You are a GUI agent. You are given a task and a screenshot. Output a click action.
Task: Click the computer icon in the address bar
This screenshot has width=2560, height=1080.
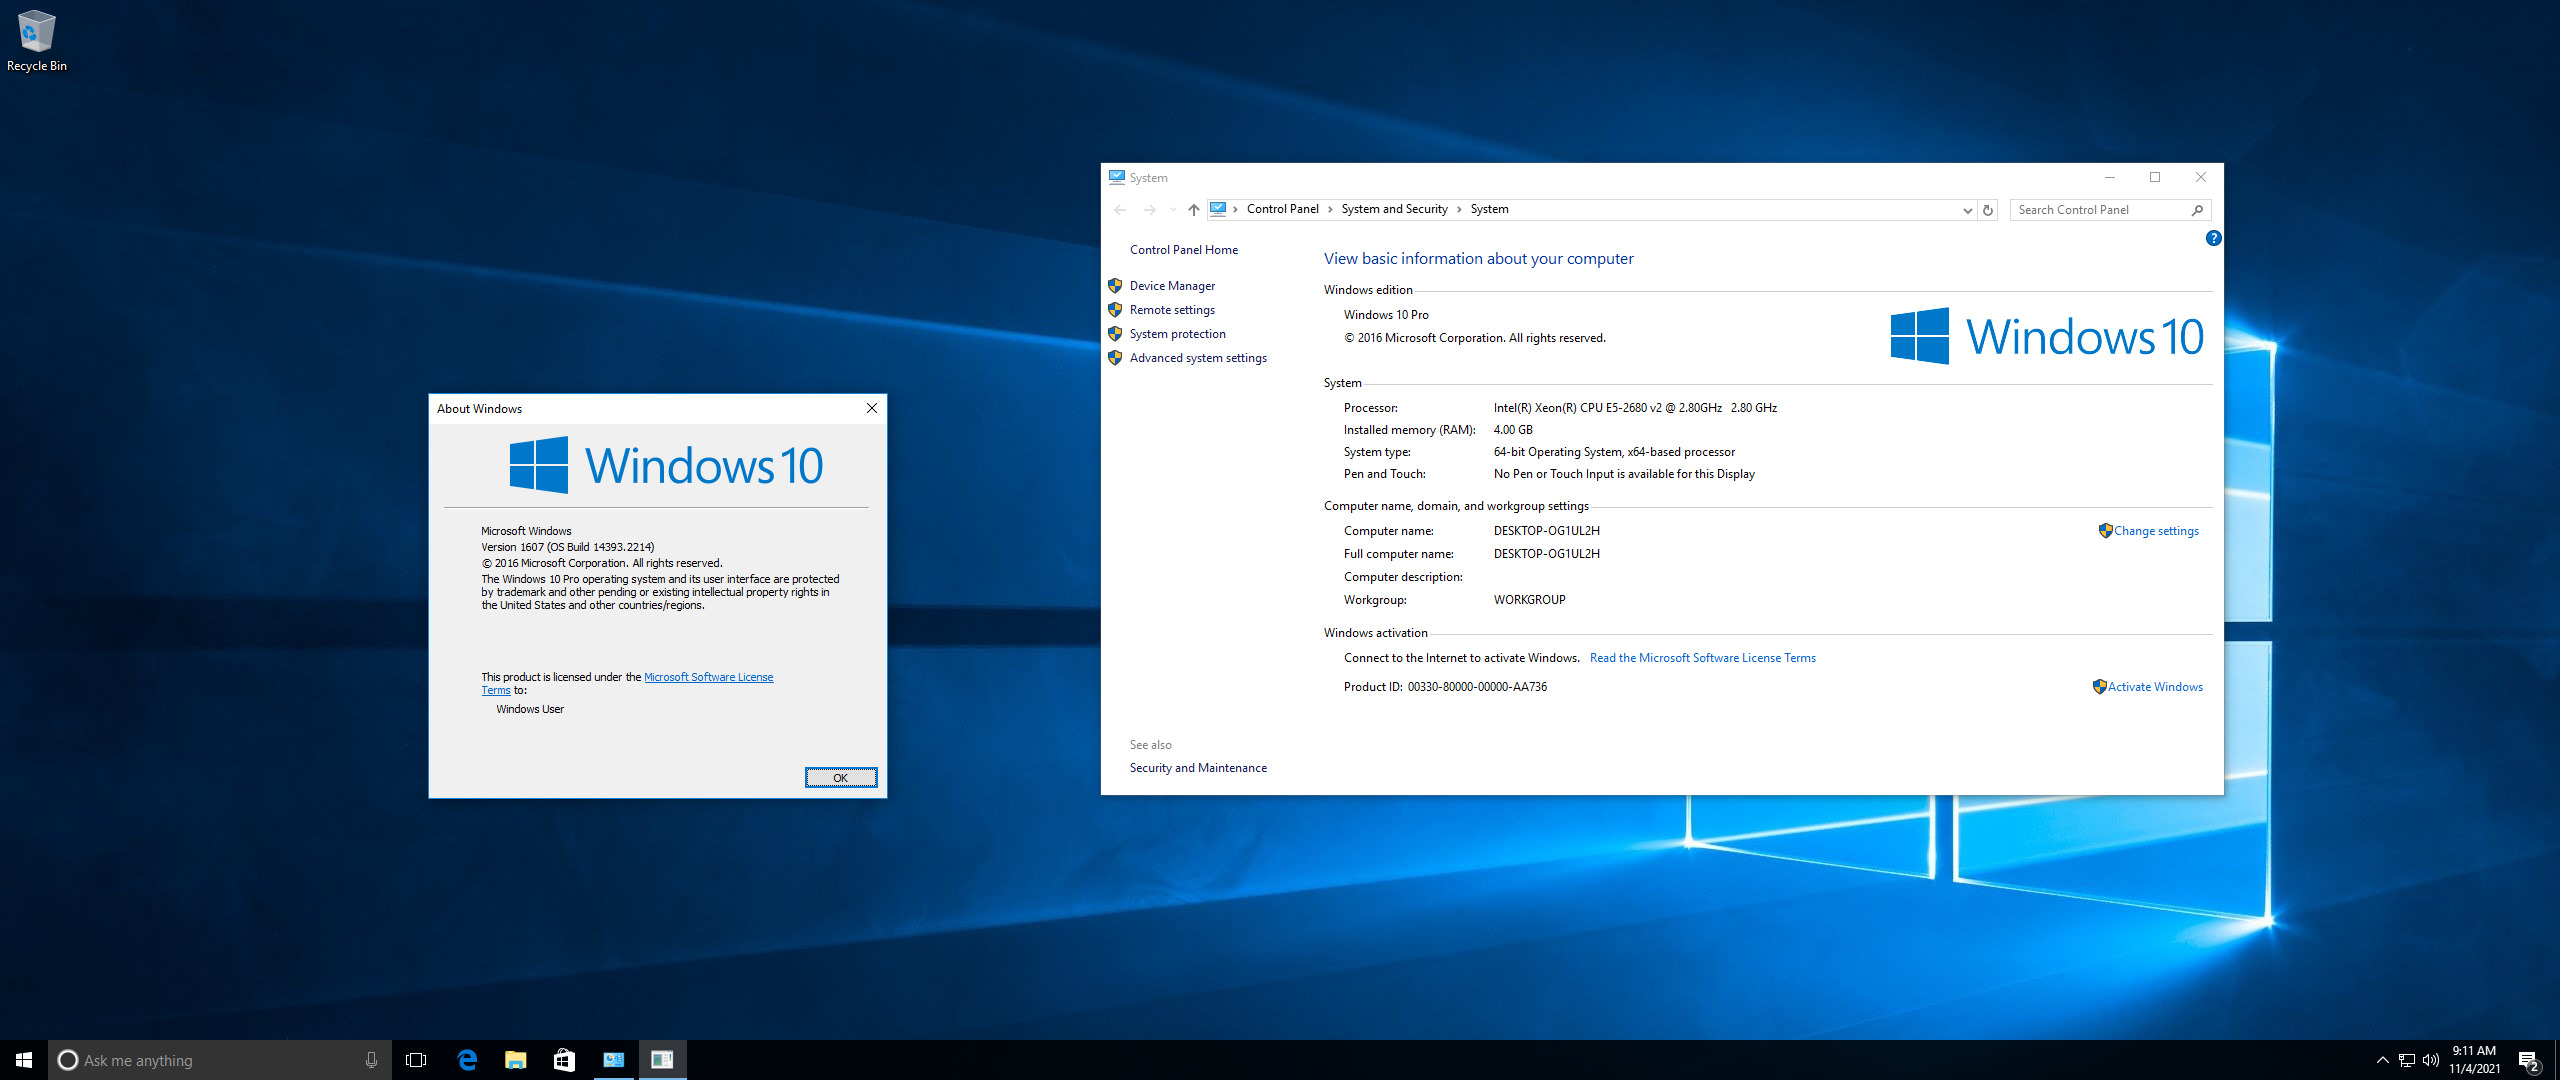[x=1218, y=209]
